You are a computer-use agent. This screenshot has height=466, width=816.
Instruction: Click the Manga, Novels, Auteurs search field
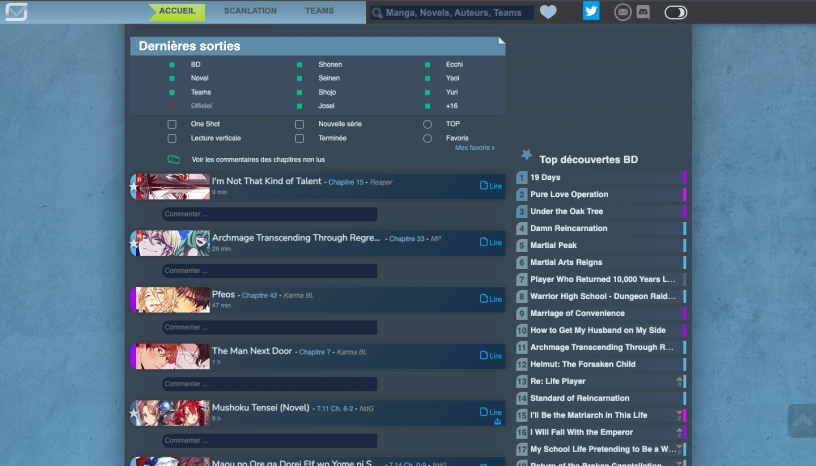pyautogui.click(x=452, y=13)
